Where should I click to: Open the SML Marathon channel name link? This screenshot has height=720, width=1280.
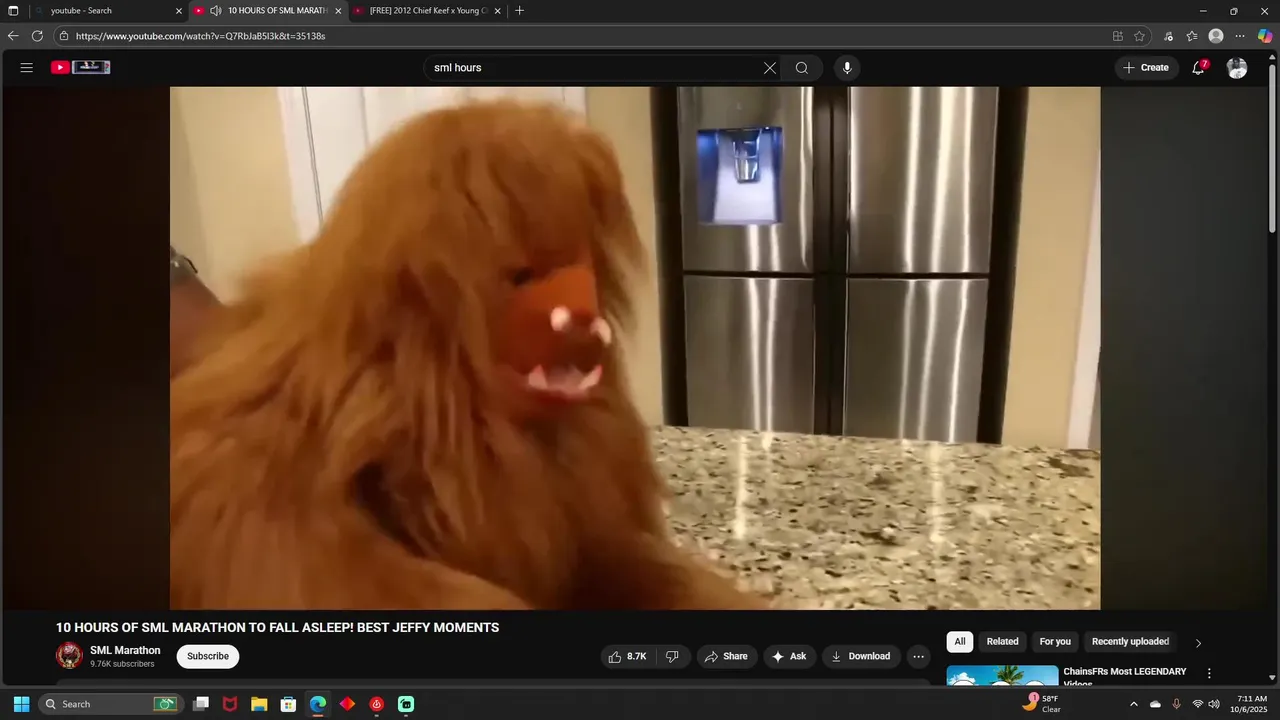tap(125, 650)
